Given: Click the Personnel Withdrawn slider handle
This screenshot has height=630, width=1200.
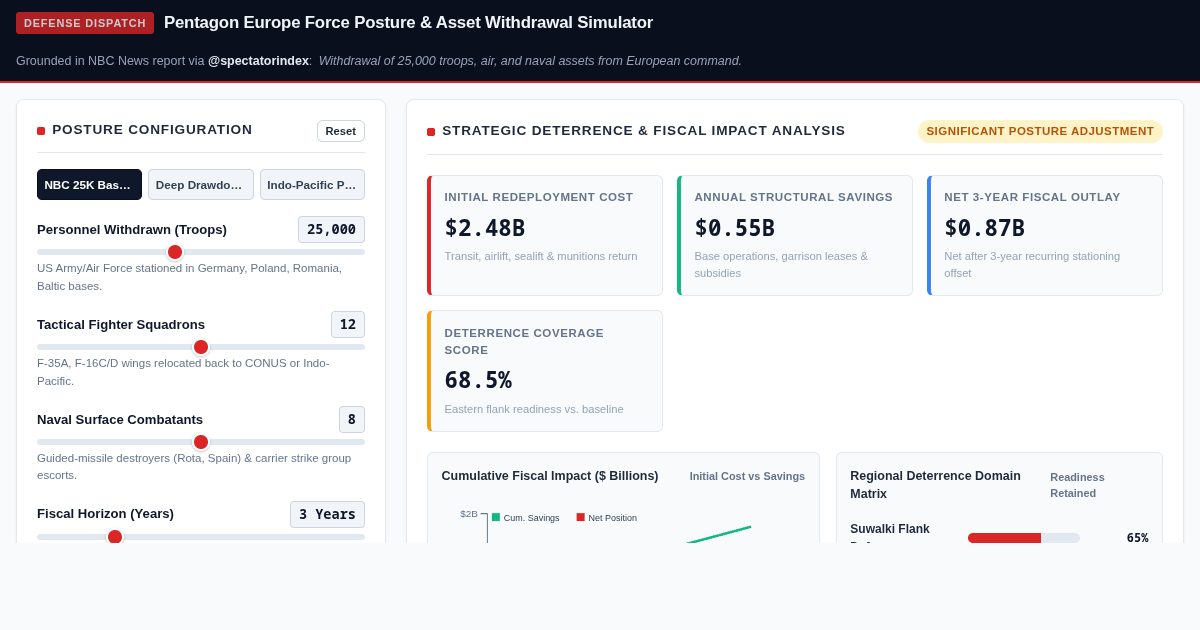Looking at the screenshot, I should tap(175, 252).
